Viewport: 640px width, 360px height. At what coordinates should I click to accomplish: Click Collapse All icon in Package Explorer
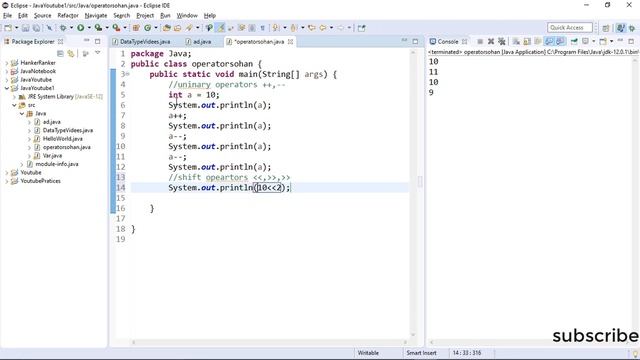[x=60, y=53]
